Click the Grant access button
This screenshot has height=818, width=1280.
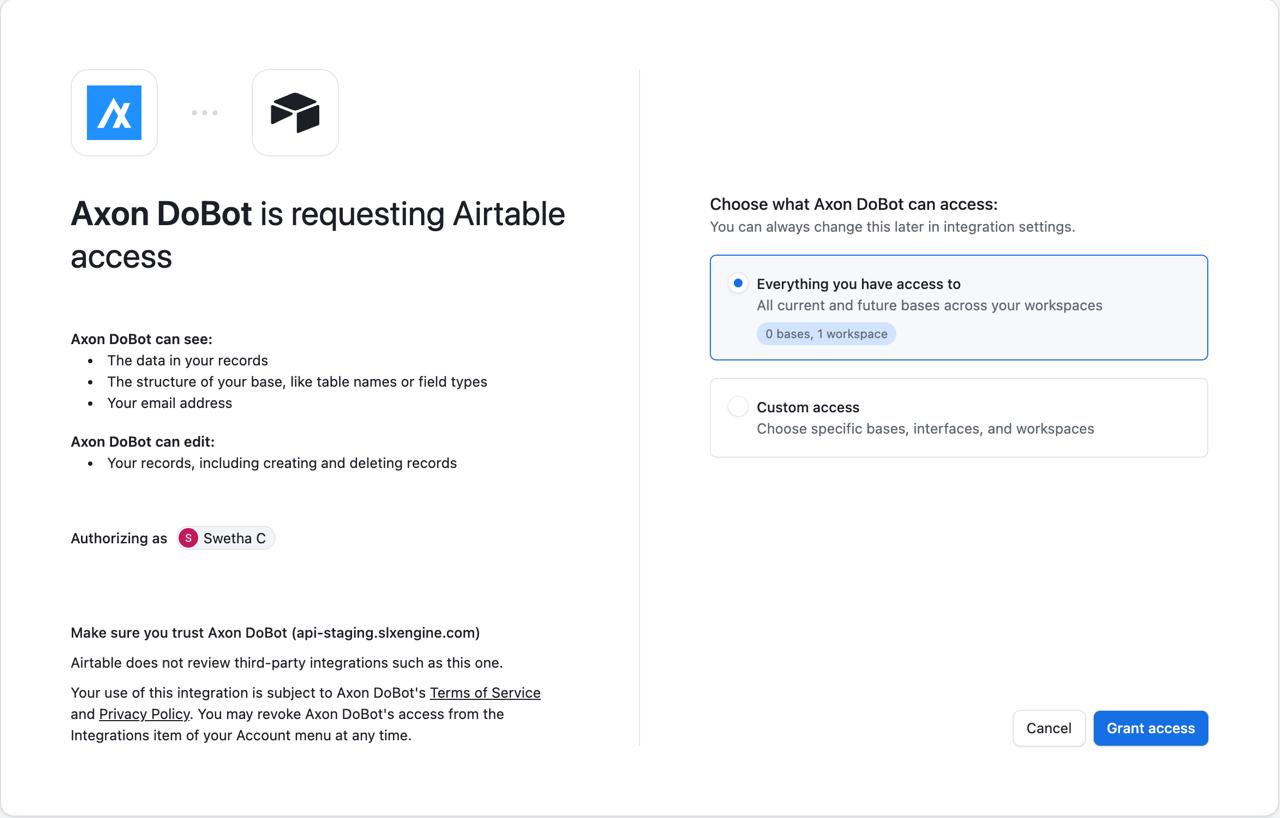coord(1151,728)
